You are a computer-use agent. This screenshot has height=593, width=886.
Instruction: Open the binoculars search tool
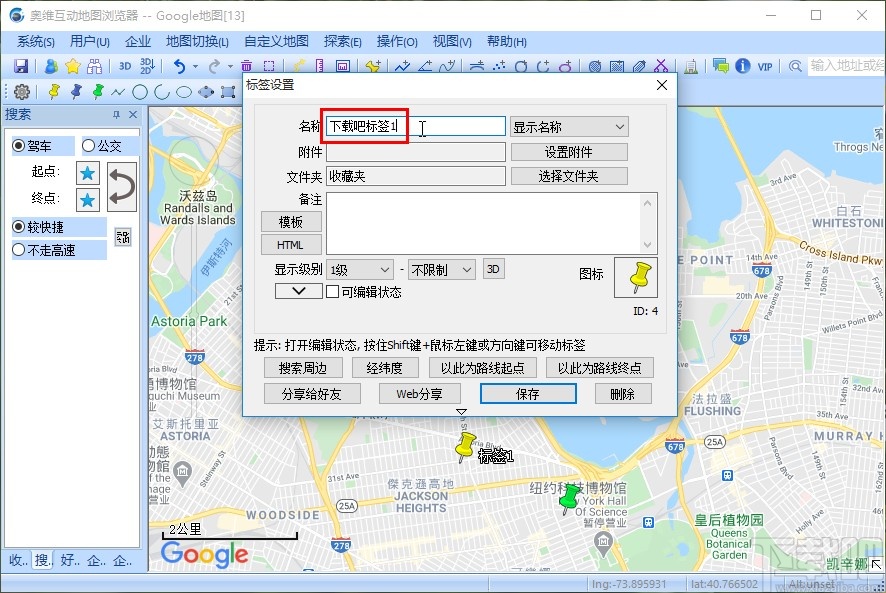click(x=96, y=66)
